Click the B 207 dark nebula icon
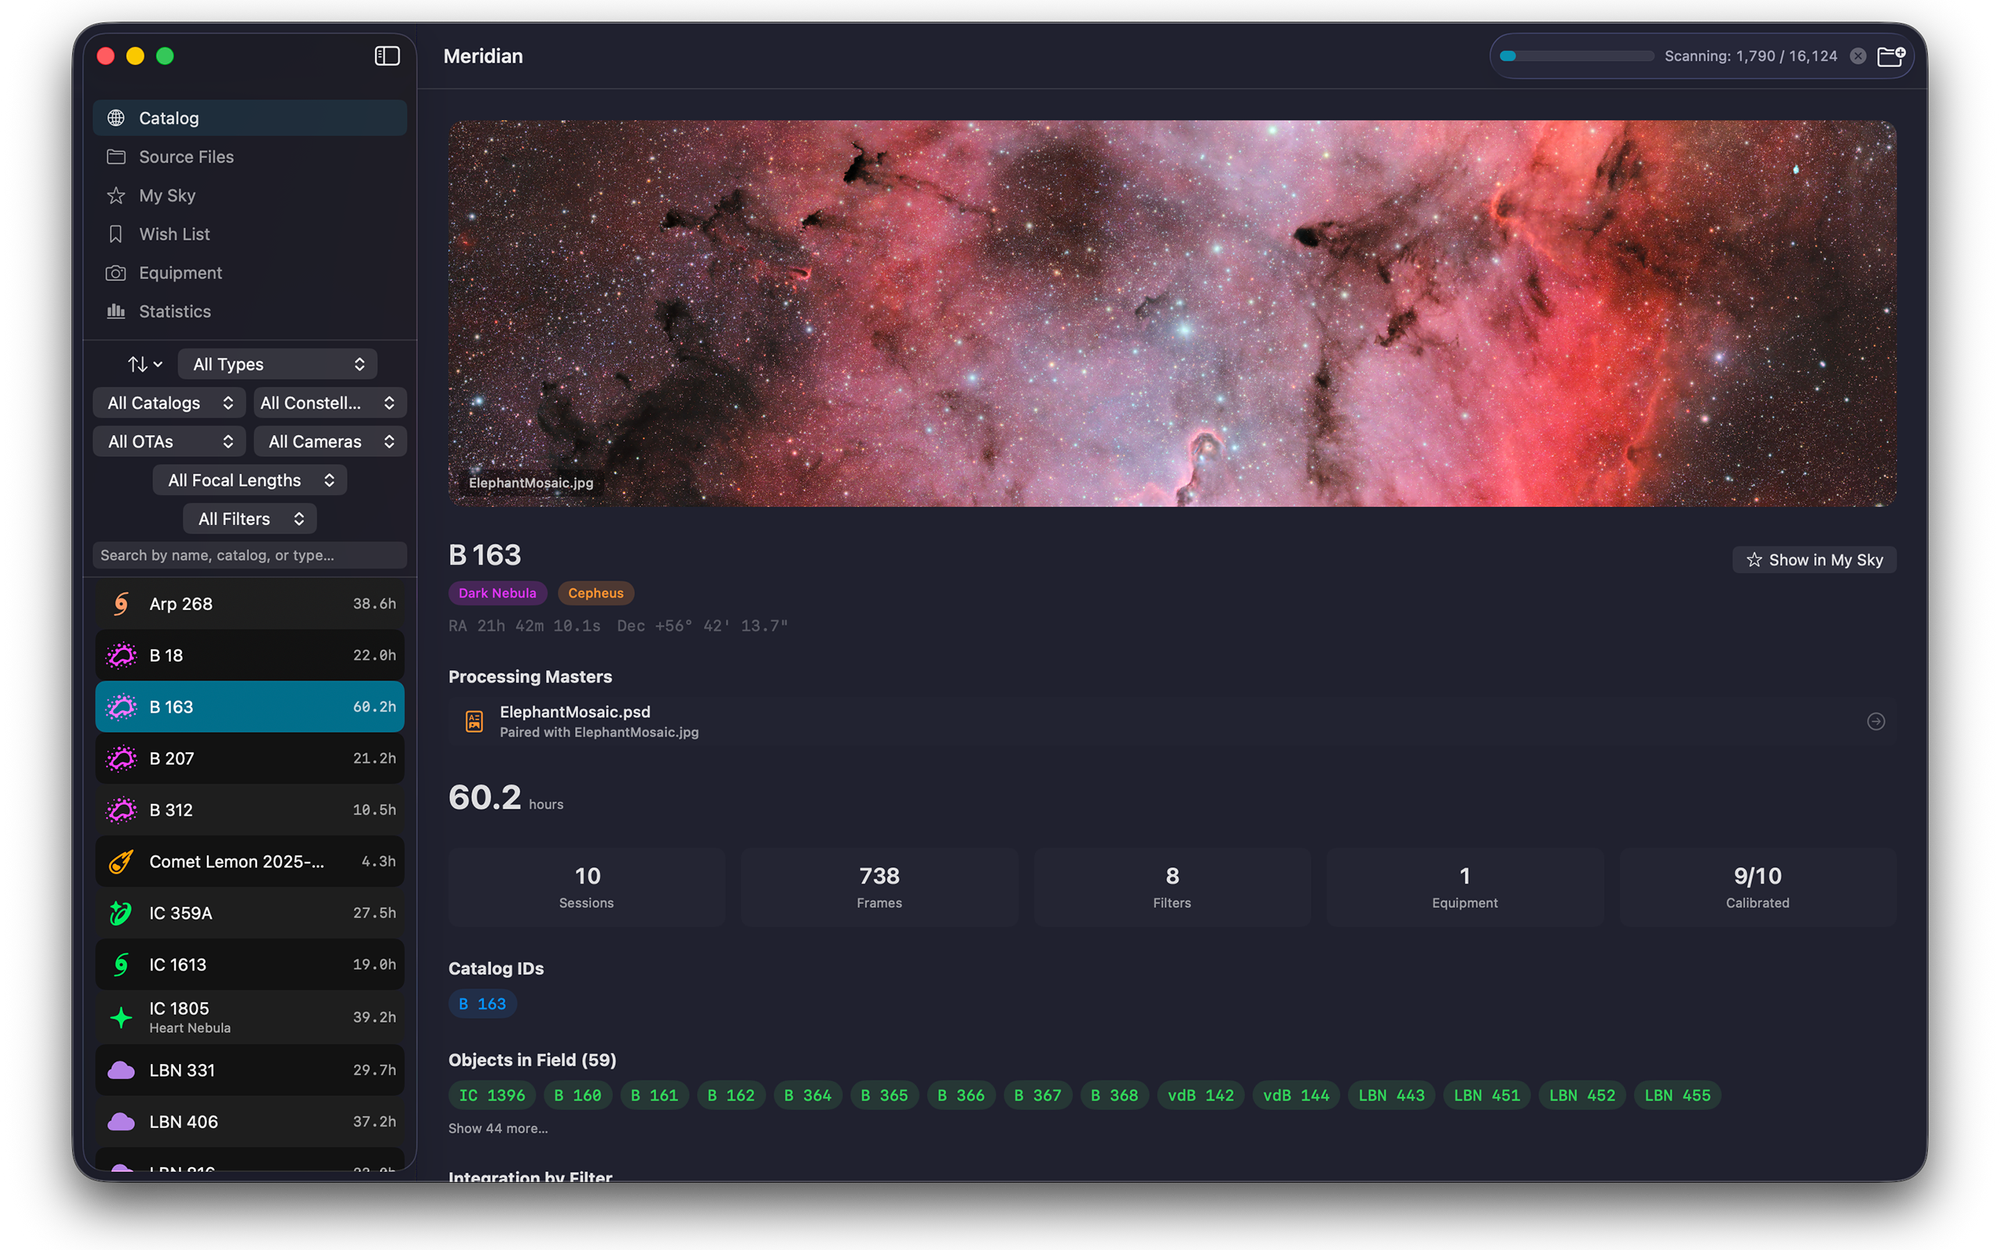 [x=121, y=759]
